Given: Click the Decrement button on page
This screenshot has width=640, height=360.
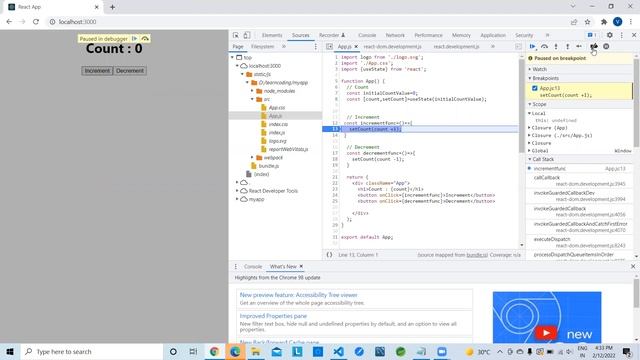Looking at the screenshot, I should (x=130, y=71).
